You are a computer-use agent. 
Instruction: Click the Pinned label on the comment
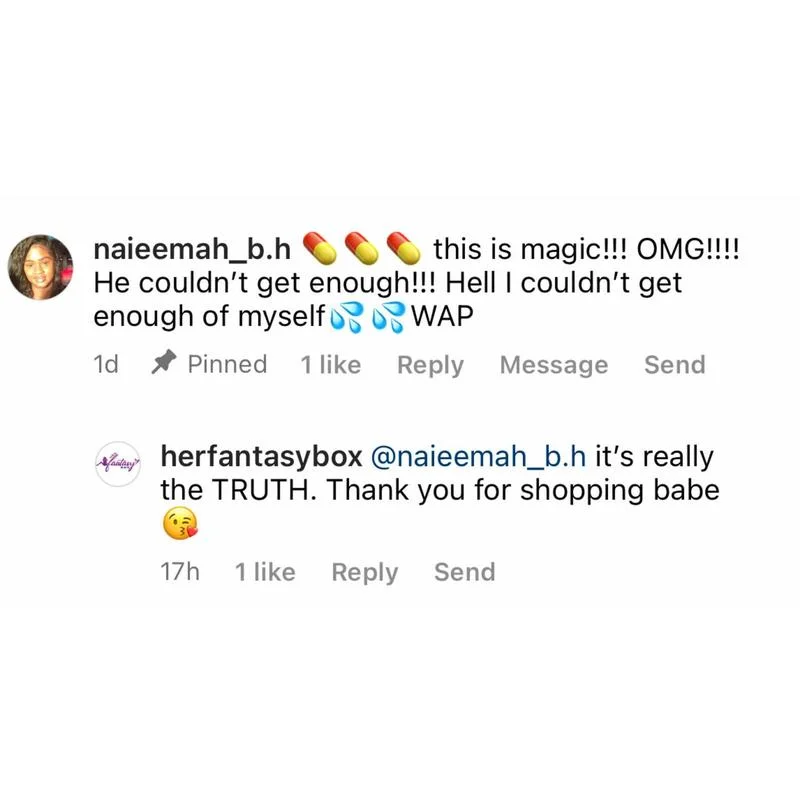pos(227,365)
